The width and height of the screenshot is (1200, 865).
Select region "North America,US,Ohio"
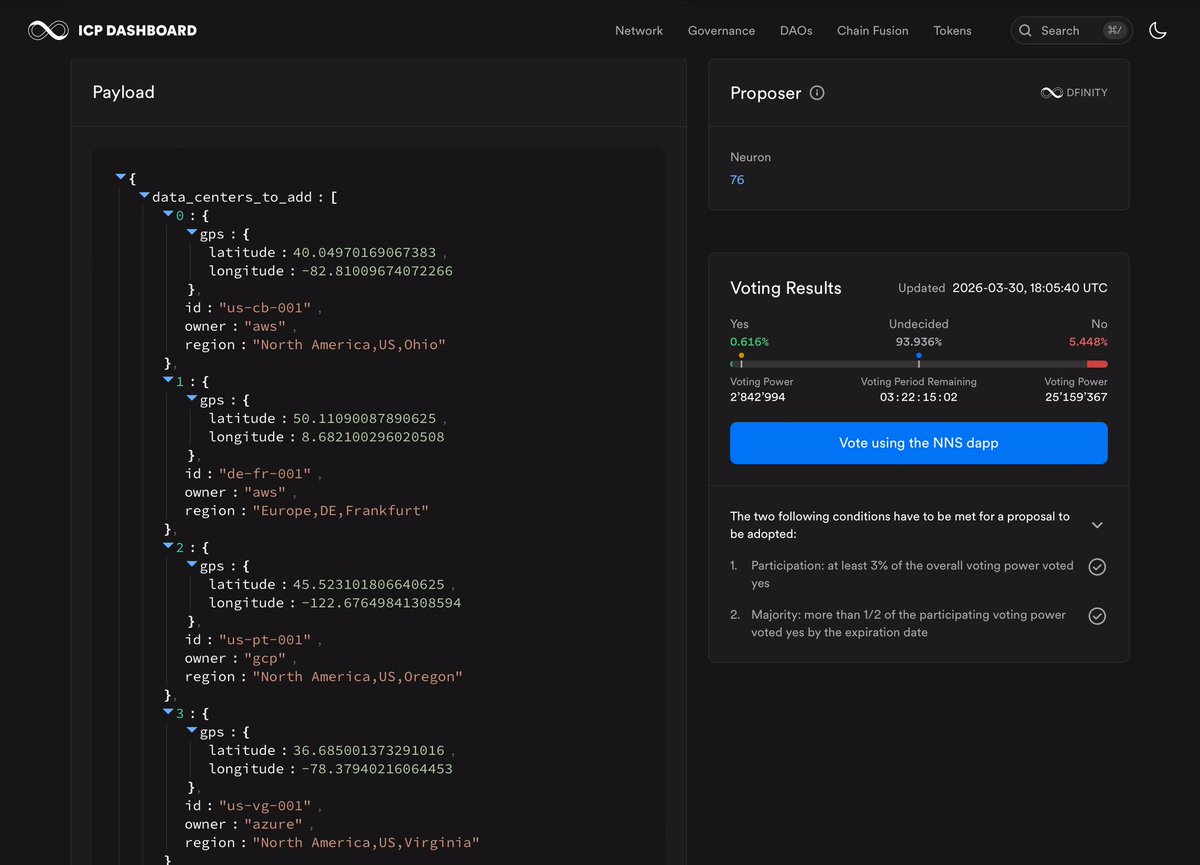pyautogui.click(x=349, y=345)
